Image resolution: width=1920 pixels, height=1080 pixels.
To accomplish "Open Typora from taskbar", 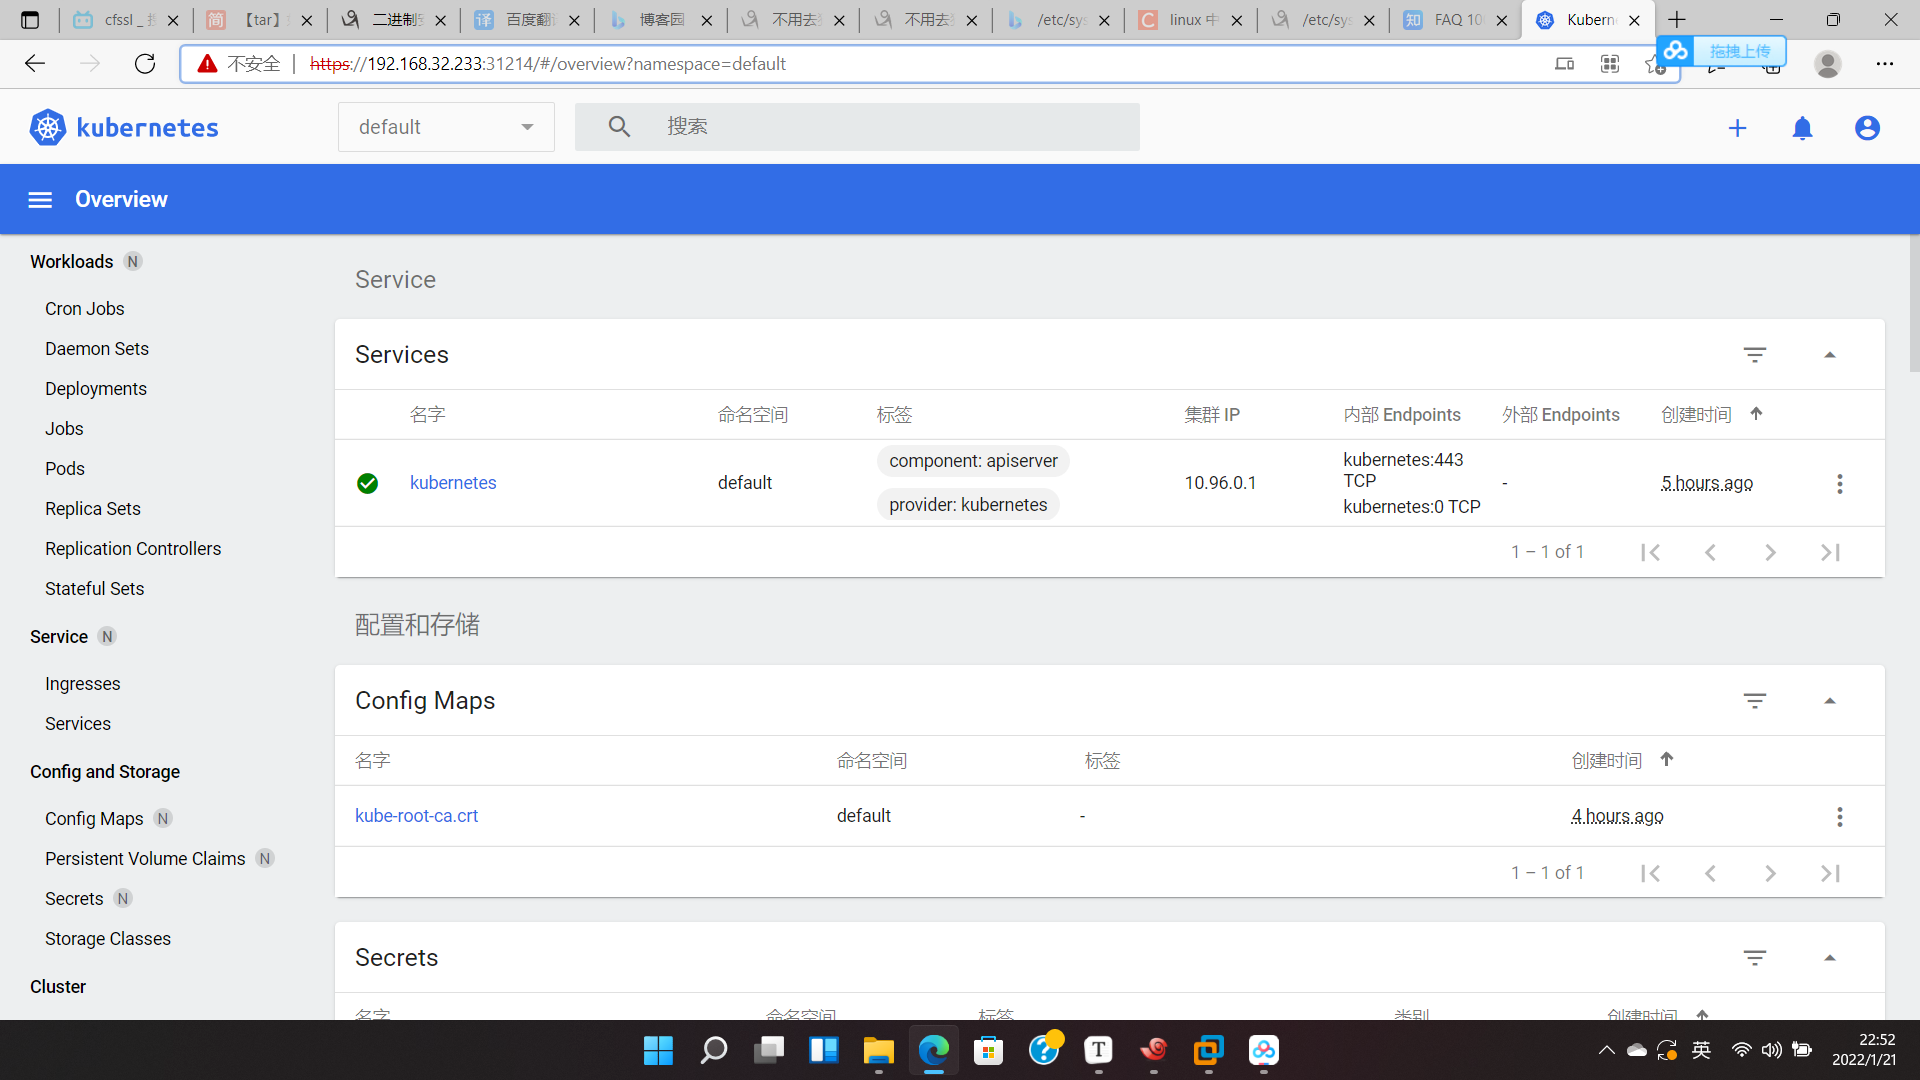I will [x=1098, y=1050].
